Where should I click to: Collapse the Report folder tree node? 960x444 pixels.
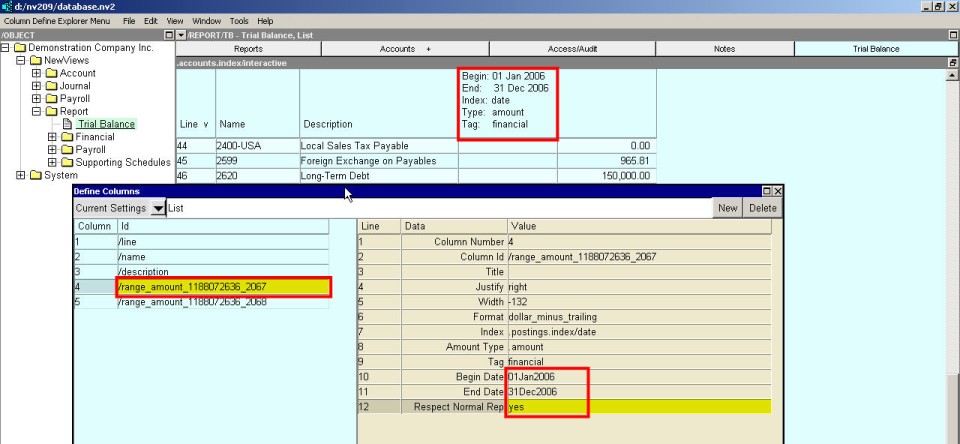click(36, 112)
